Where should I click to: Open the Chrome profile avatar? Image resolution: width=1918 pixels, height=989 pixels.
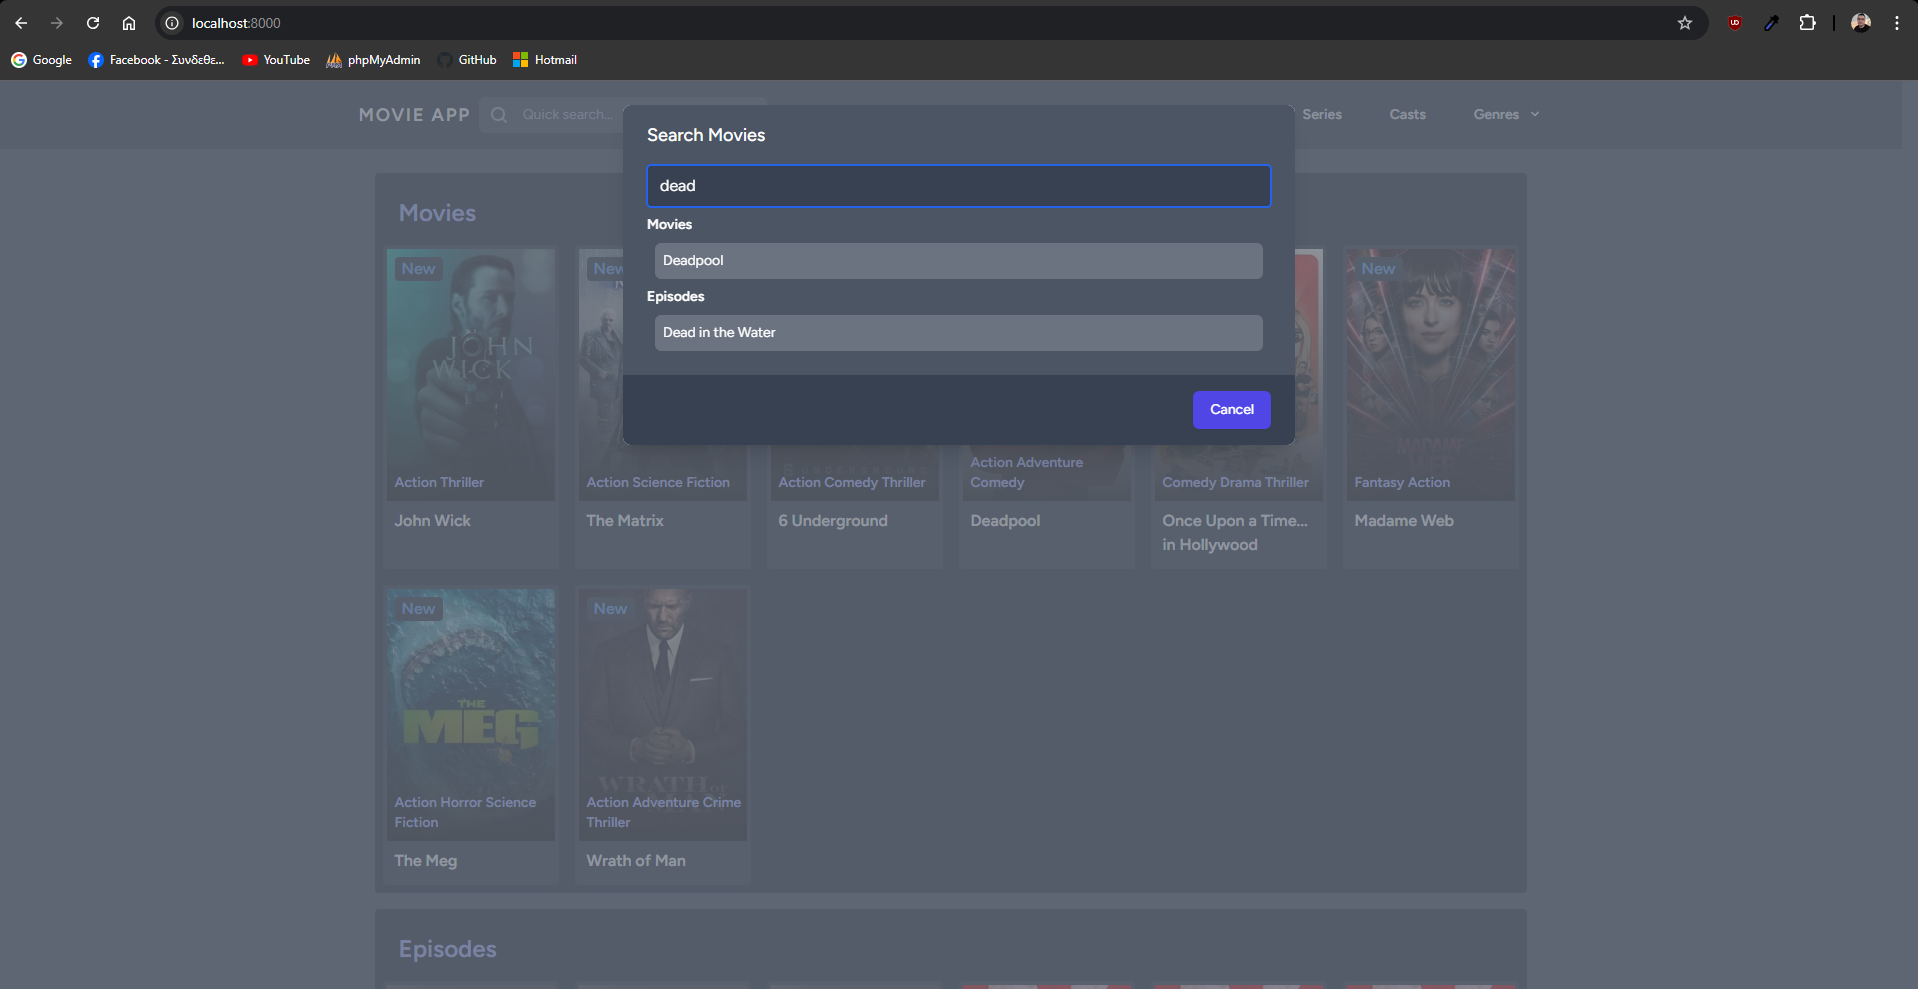pos(1861,23)
